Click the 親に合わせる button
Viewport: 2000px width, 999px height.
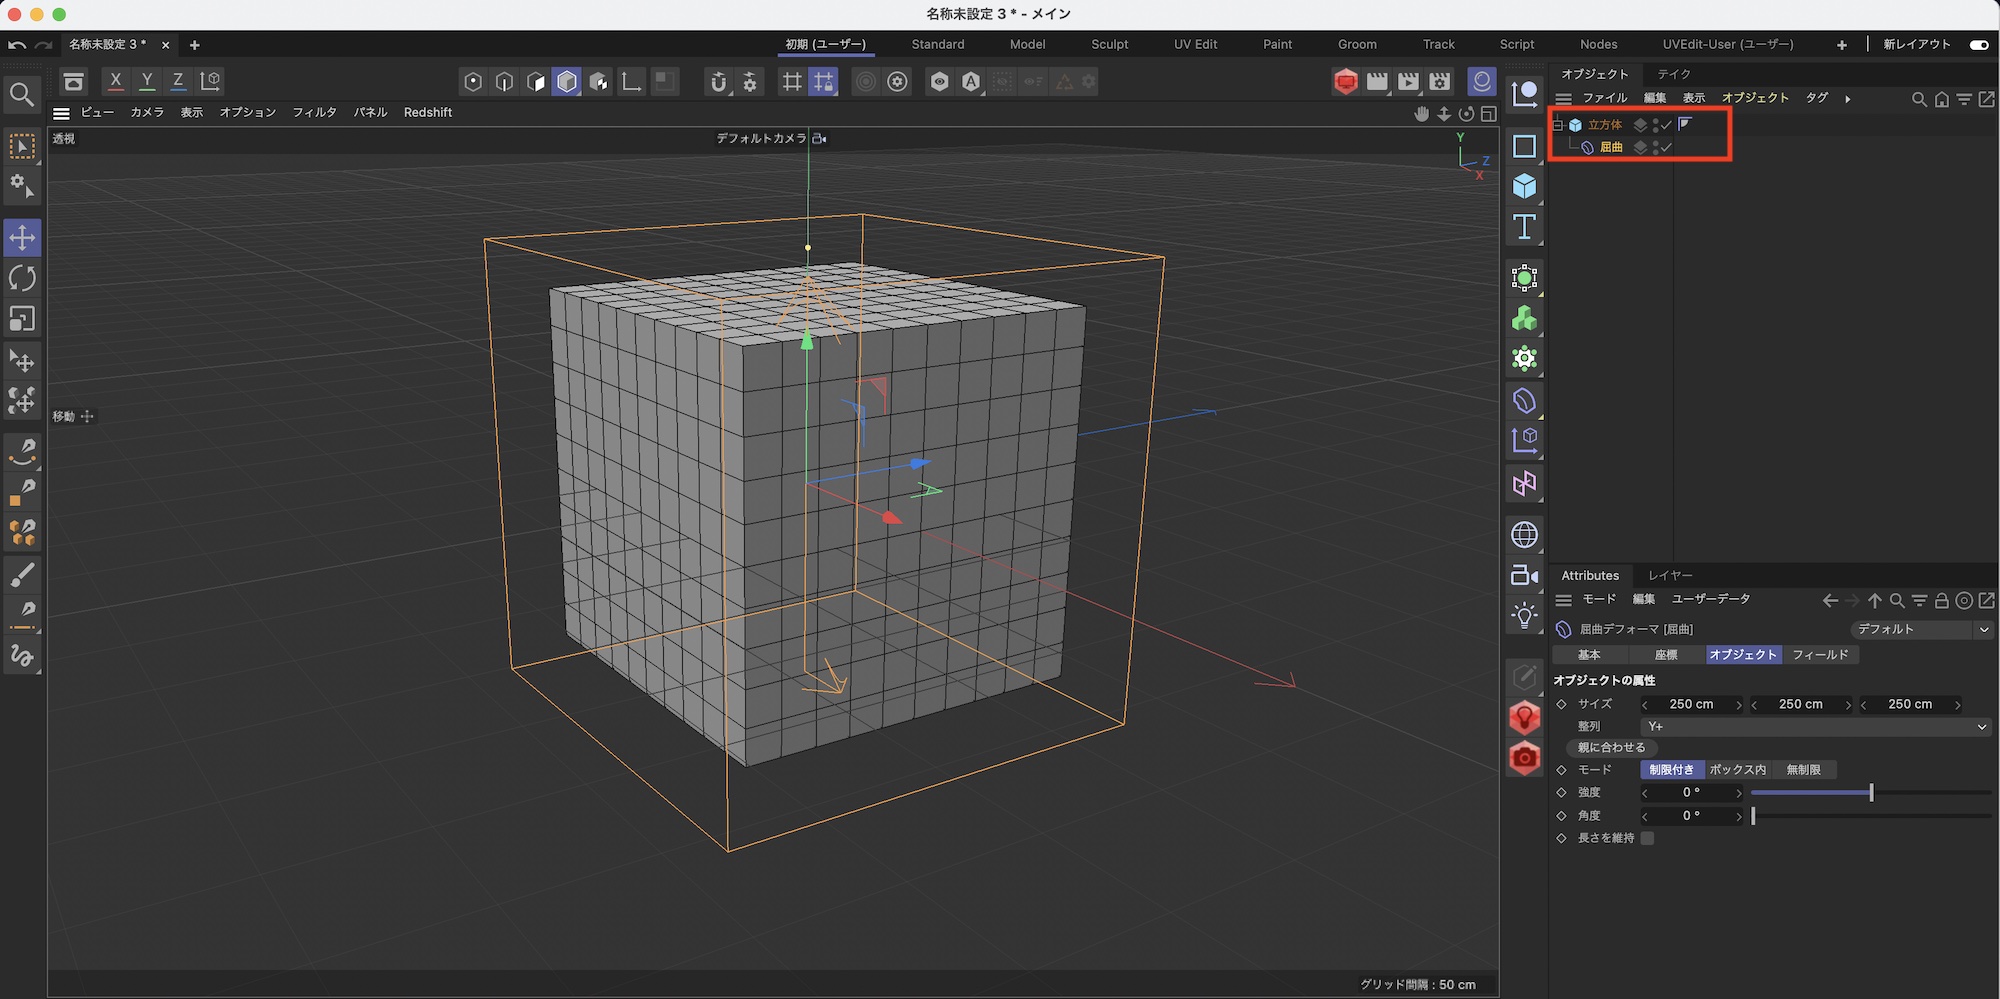(1611, 747)
